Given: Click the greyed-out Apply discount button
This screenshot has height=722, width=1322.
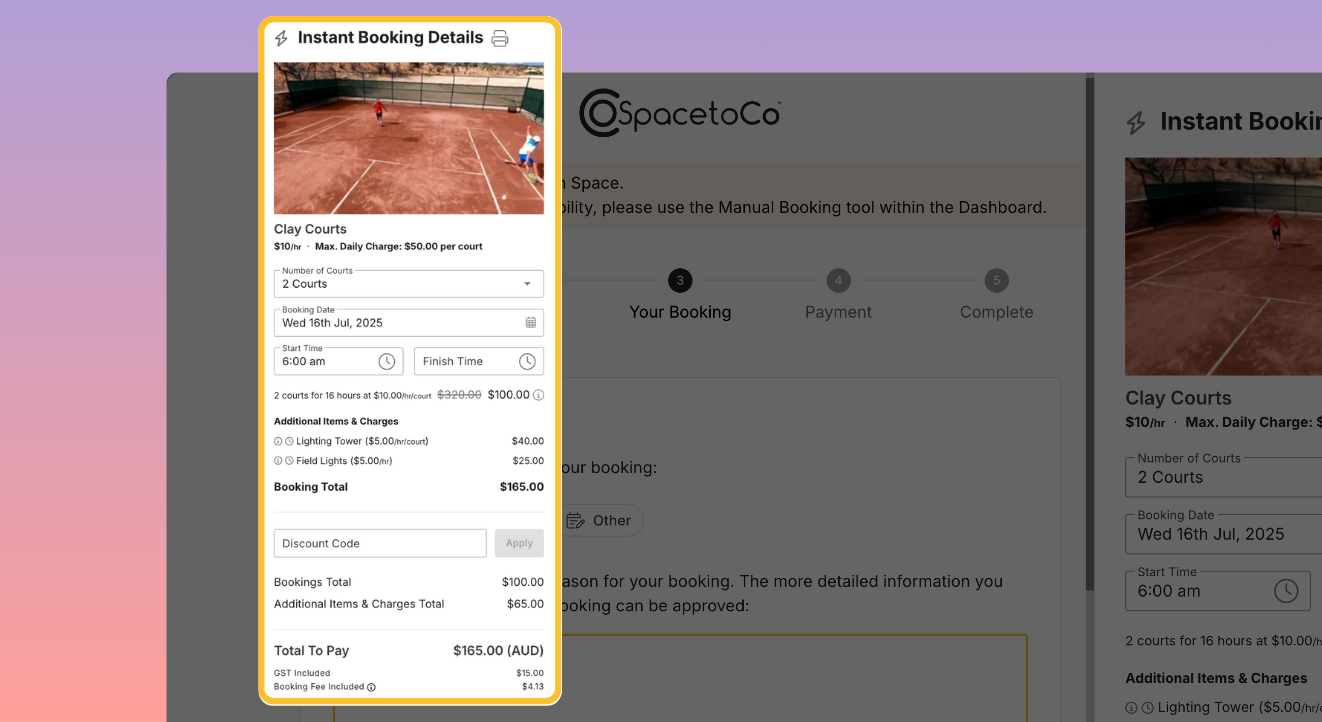Looking at the screenshot, I should (x=519, y=543).
